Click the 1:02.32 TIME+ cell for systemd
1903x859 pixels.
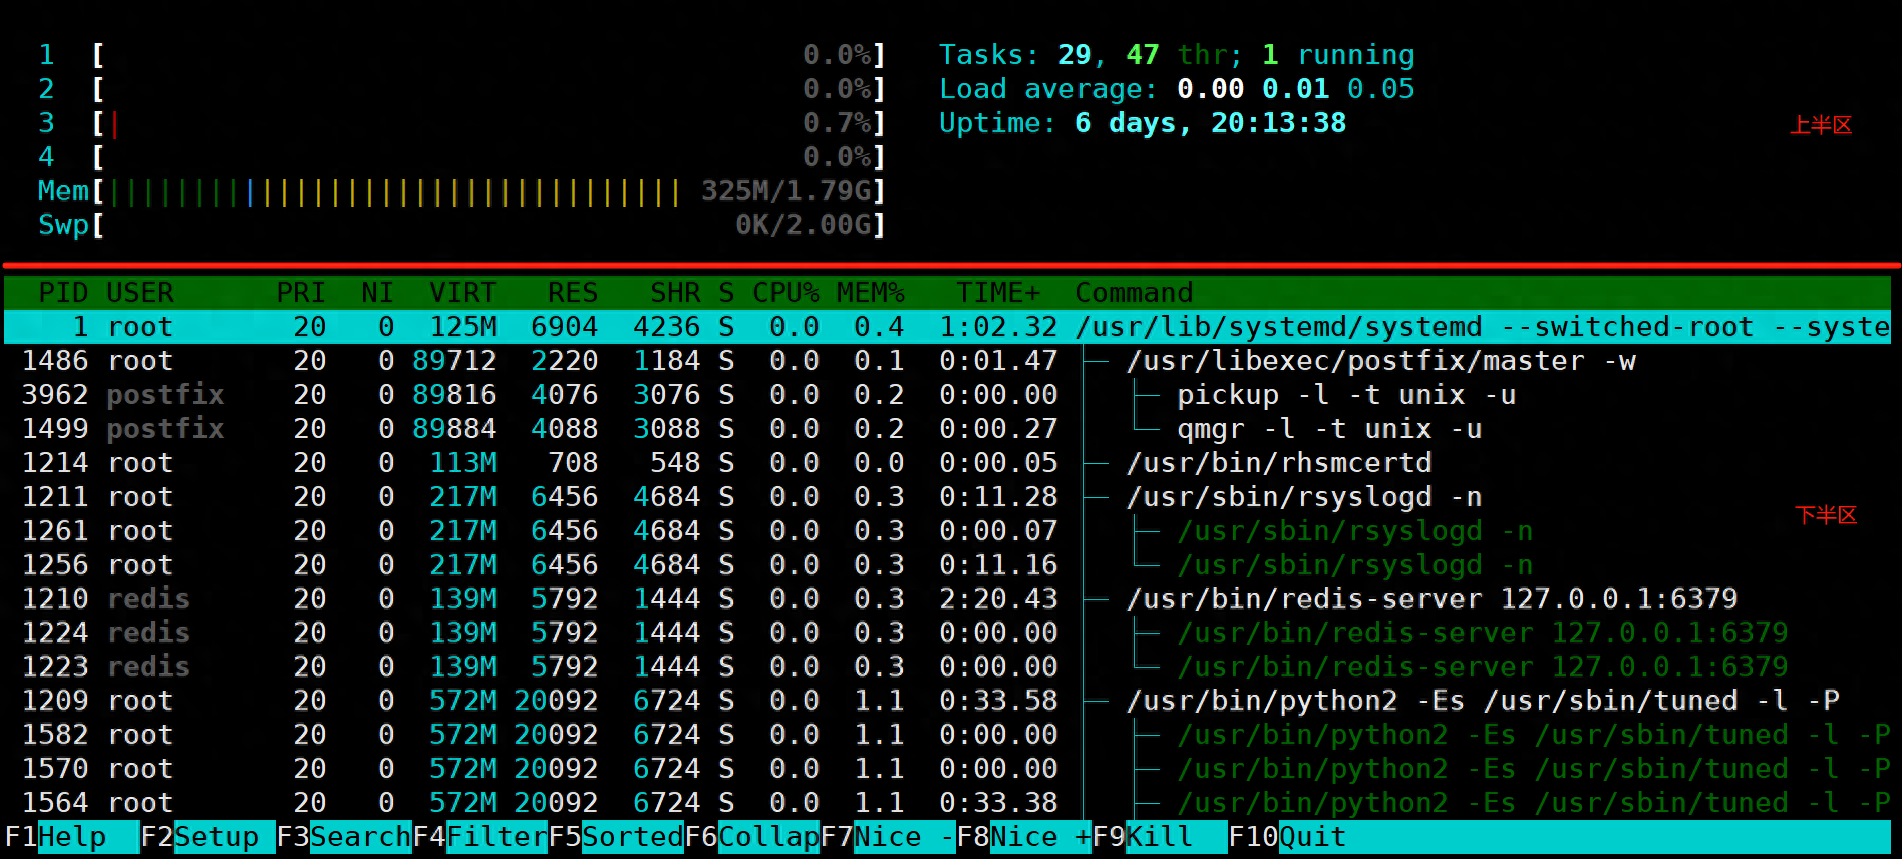pyautogui.click(x=998, y=327)
